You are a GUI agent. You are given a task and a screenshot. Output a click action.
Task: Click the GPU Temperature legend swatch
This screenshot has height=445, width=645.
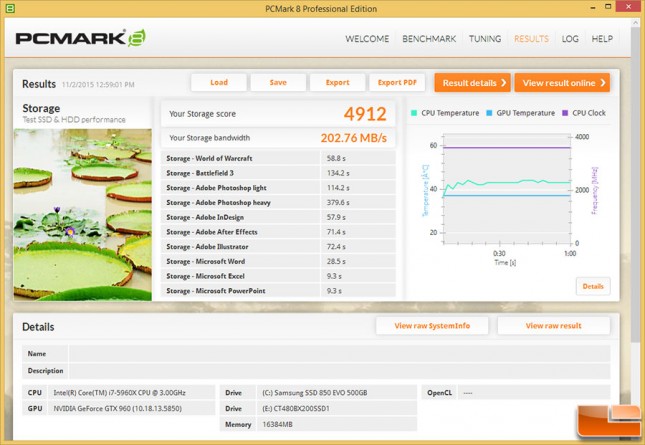[x=489, y=113]
